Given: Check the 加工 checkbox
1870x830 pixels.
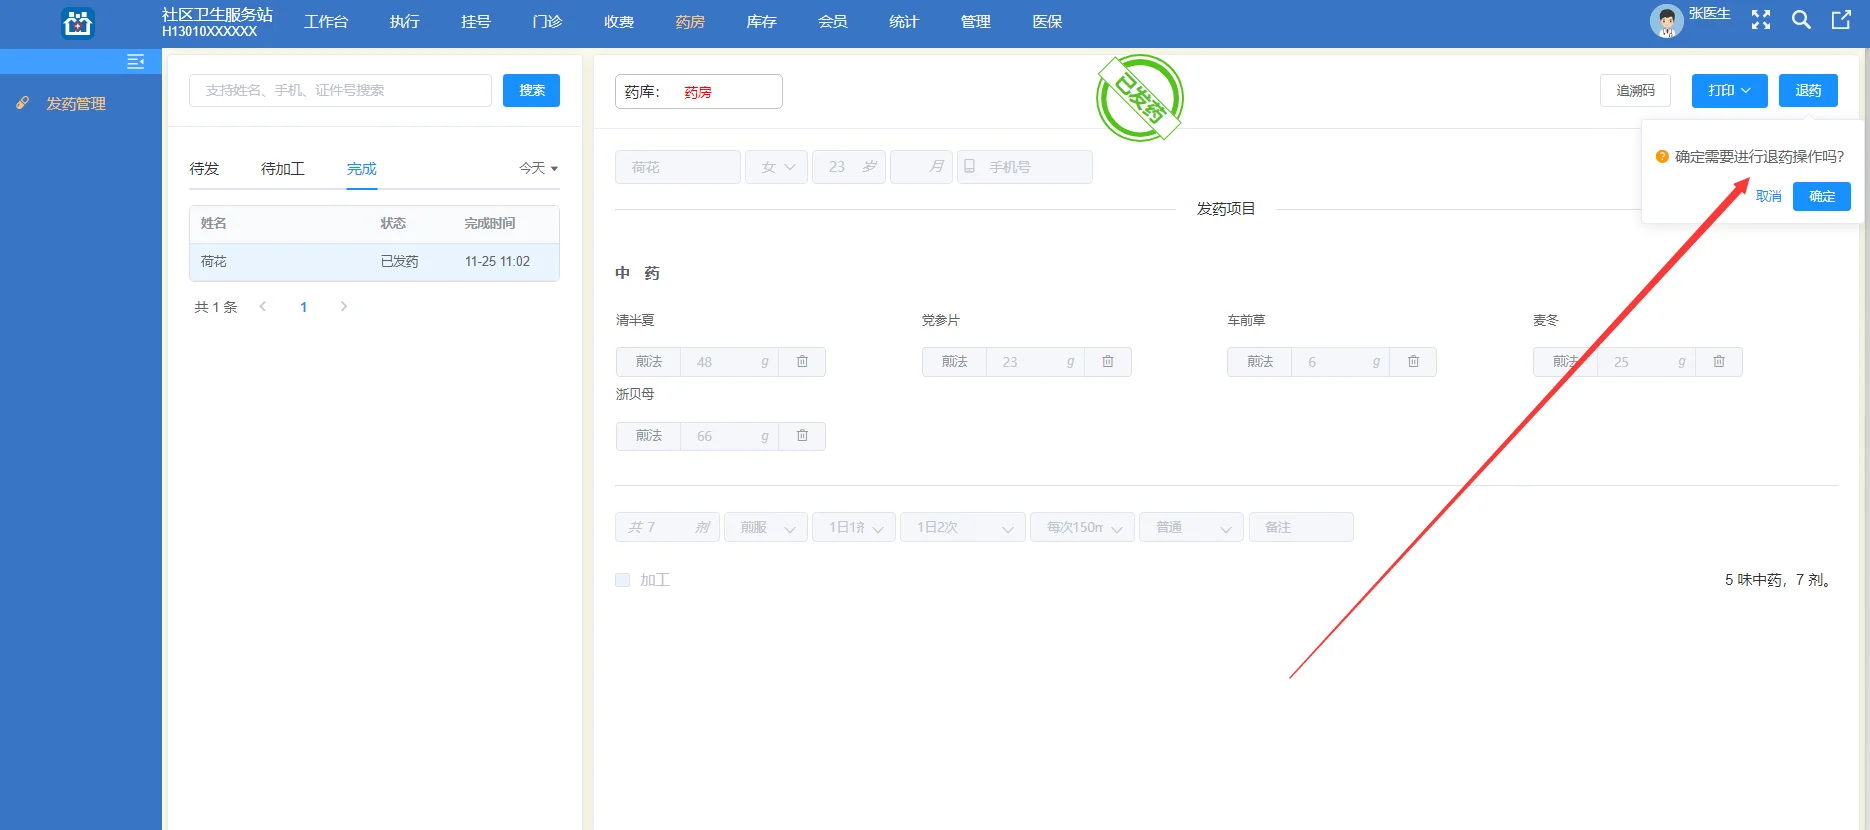Looking at the screenshot, I should (622, 580).
